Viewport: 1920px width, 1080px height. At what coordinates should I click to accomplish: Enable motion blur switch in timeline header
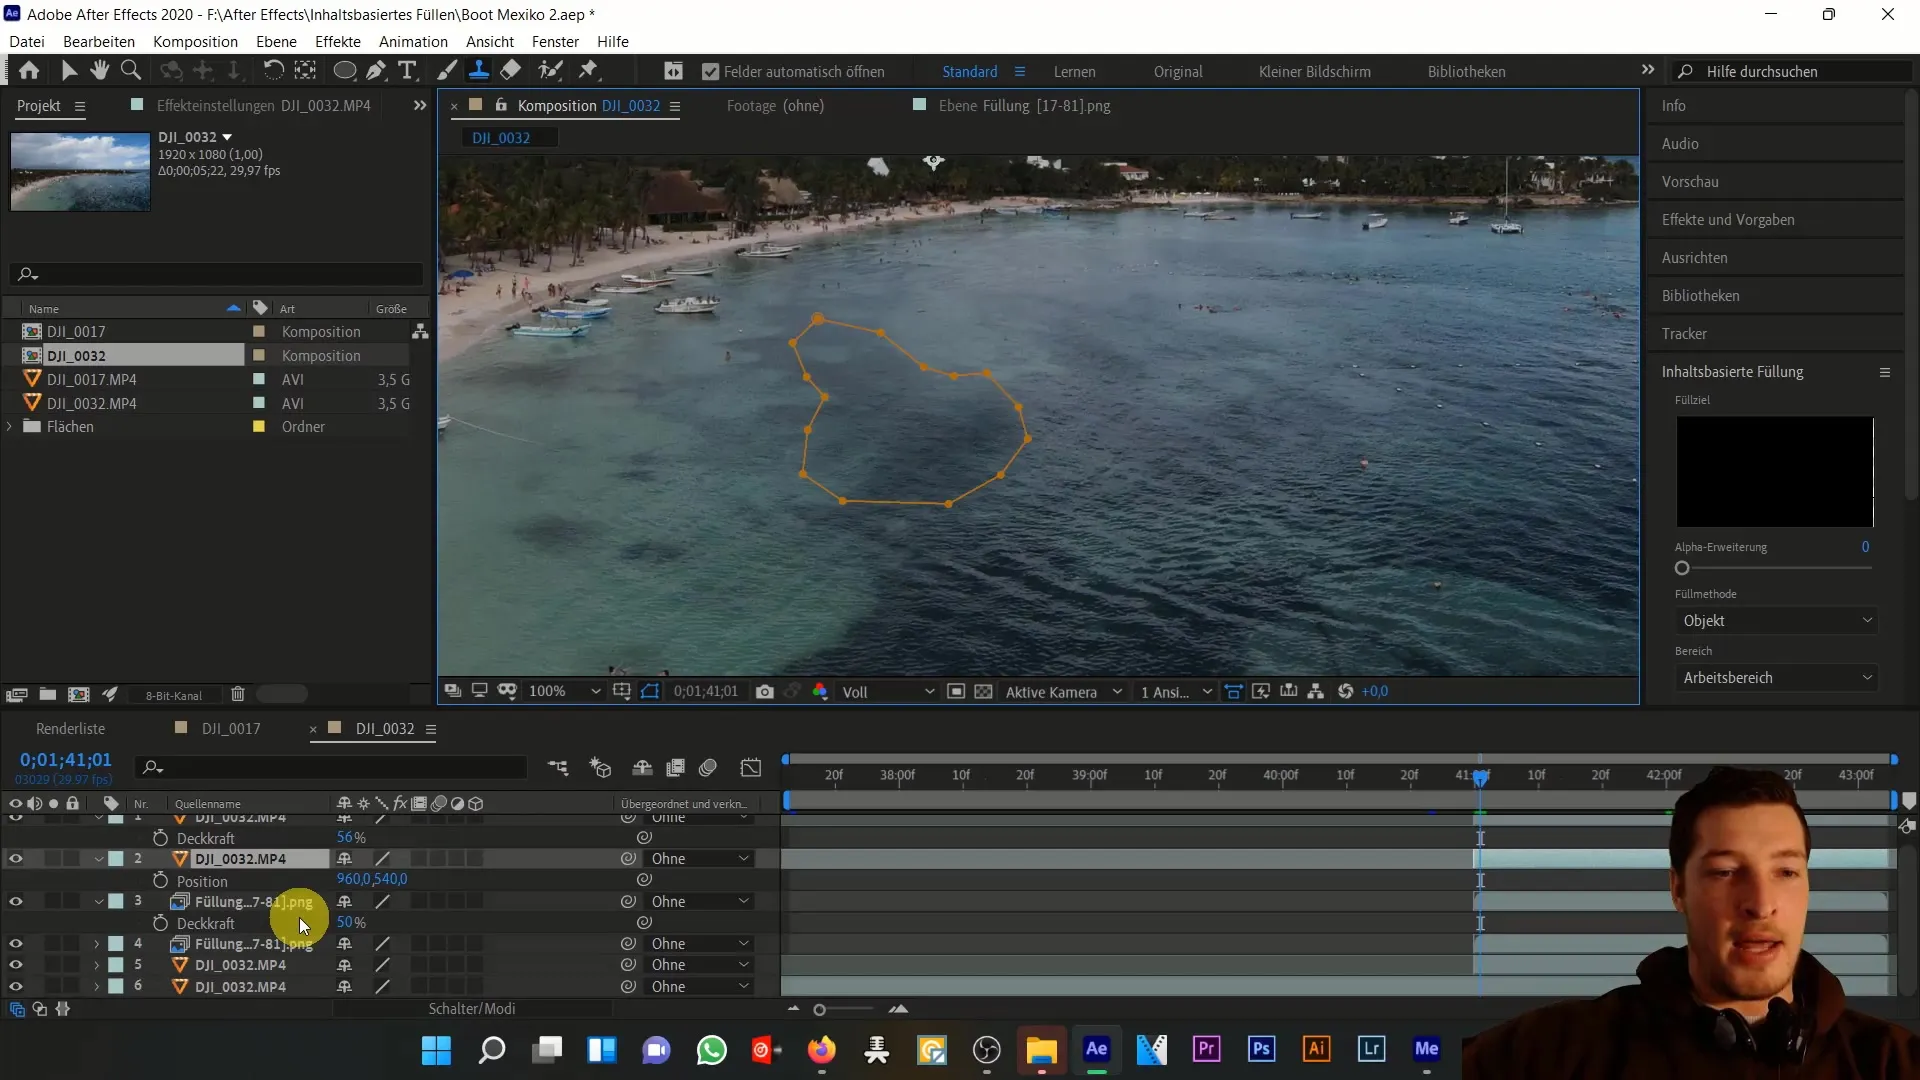point(708,768)
